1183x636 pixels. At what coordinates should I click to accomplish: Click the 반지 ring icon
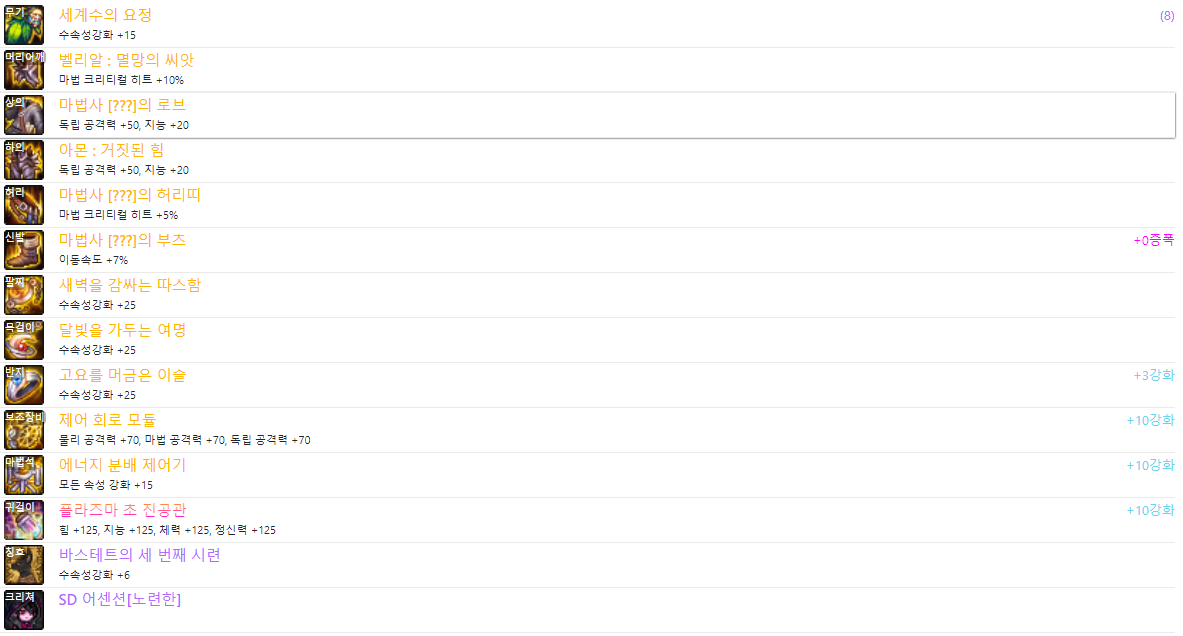coord(23,385)
